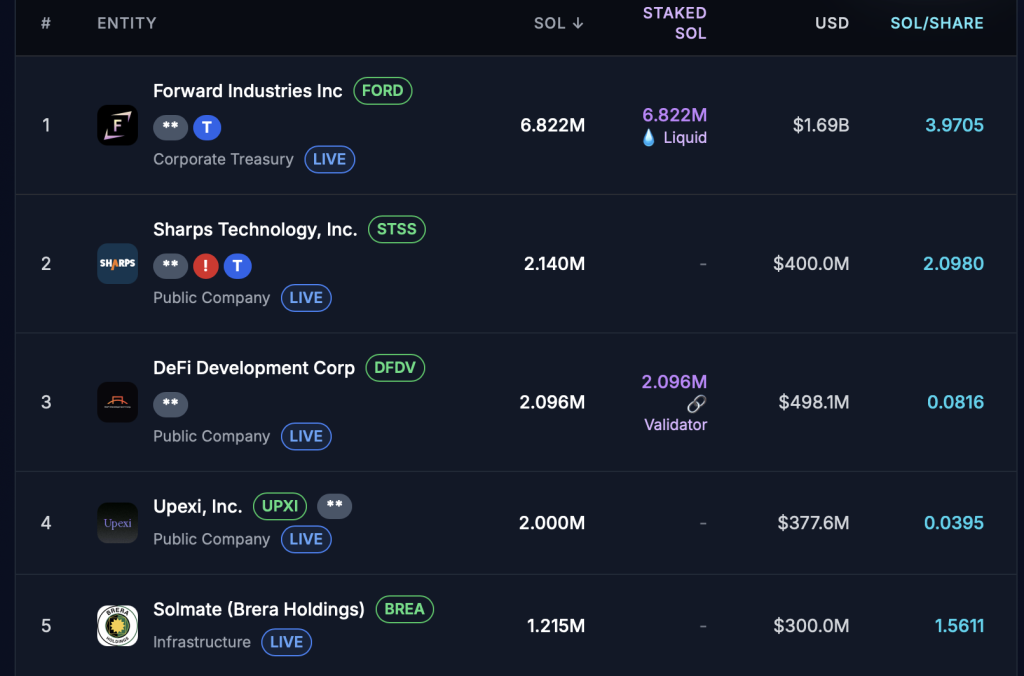Click LIVE badge for Forward Industries
Image resolution: width=1024 pixels, height=676 pixels.
(330, 159)
